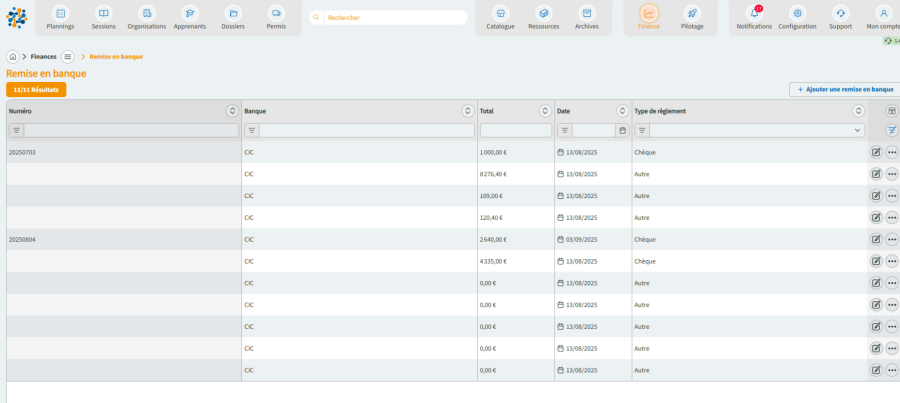Open the Catalogue module
Screen dimensions: 900x403
500,18
